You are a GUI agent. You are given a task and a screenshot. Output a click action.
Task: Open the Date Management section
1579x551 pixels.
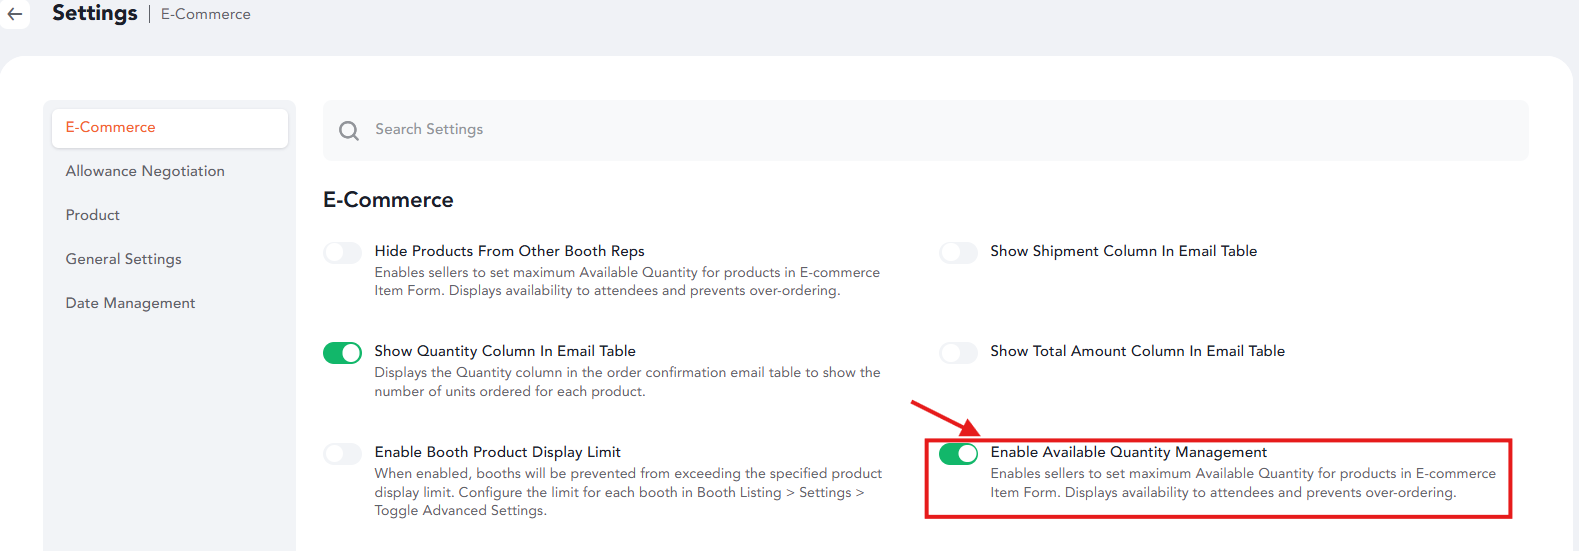pyautogui.click(x=131, y=303)
